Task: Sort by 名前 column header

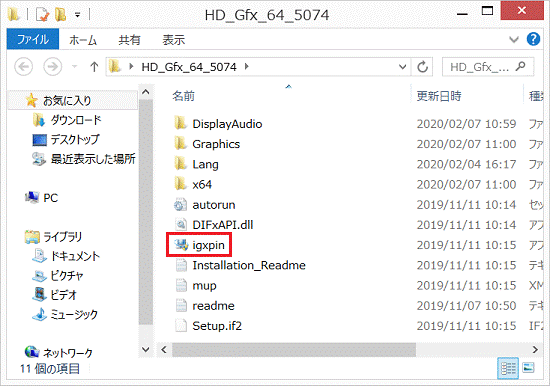Action: [183, 96]
